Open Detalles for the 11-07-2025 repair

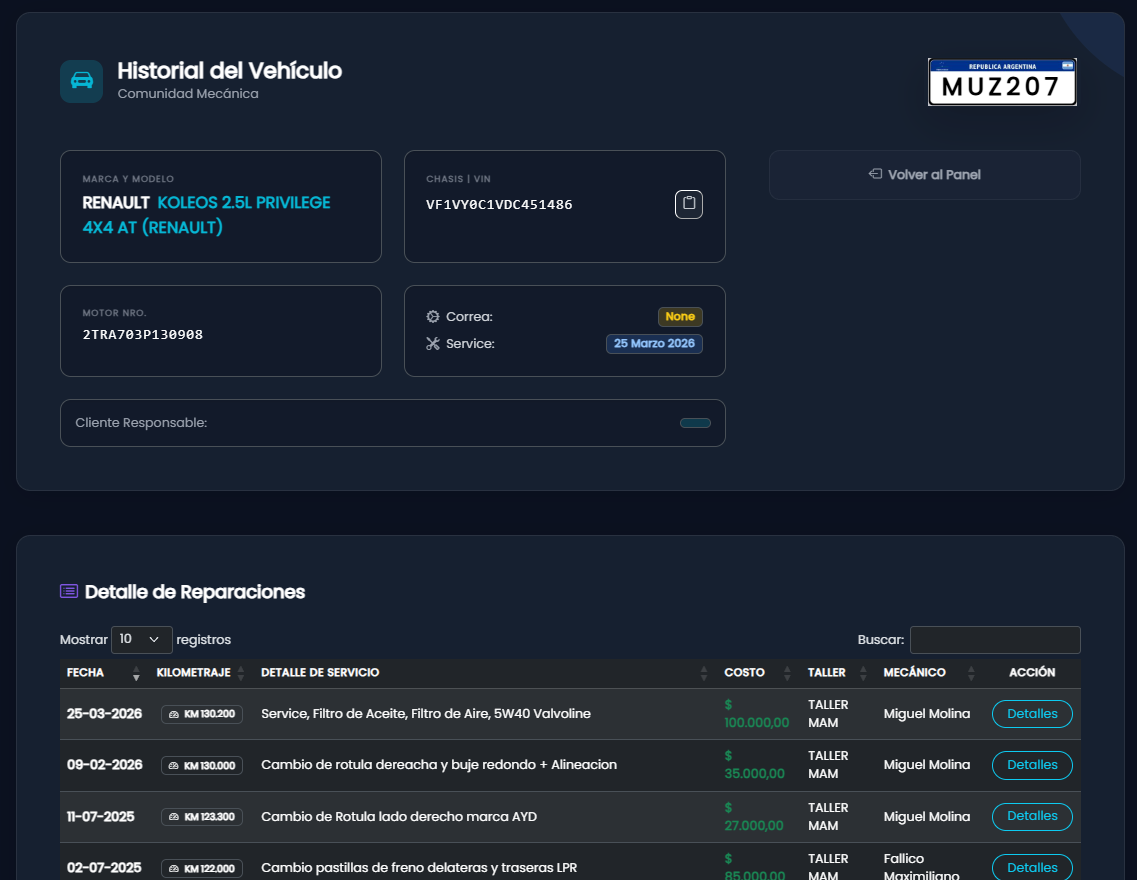tap(1032, 816)
